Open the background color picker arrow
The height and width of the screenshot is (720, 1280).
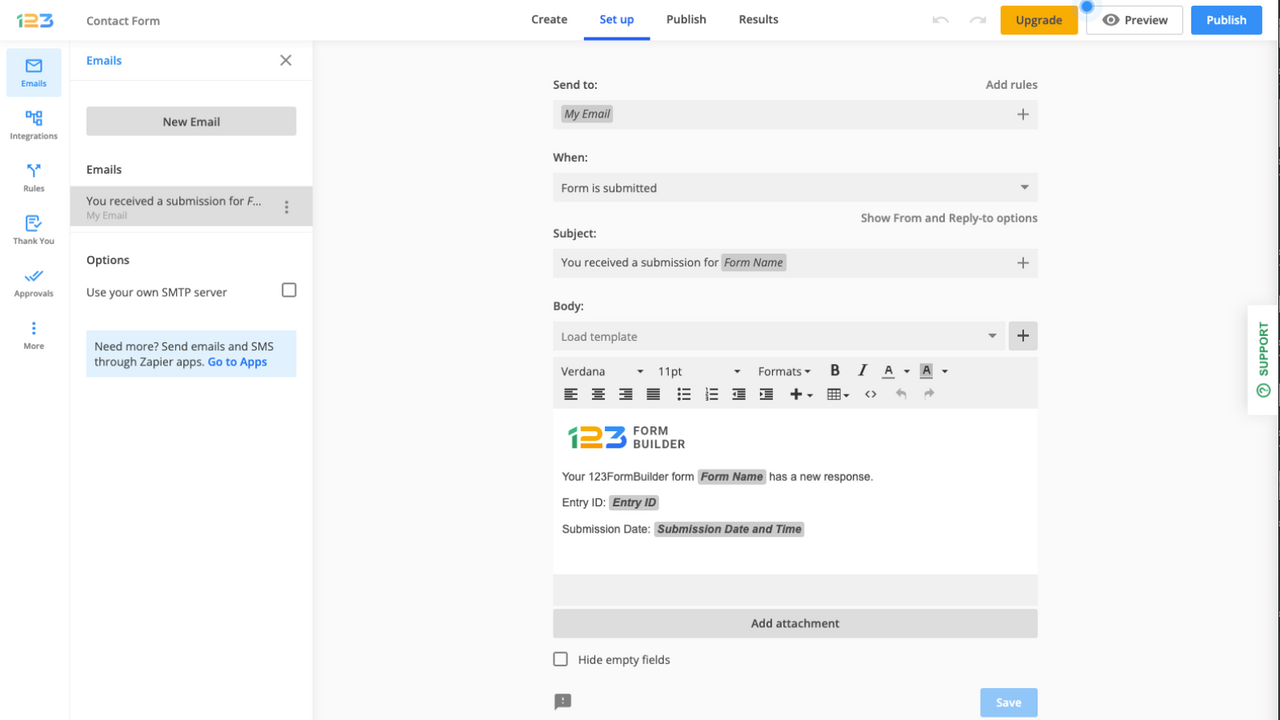(944, 371)
